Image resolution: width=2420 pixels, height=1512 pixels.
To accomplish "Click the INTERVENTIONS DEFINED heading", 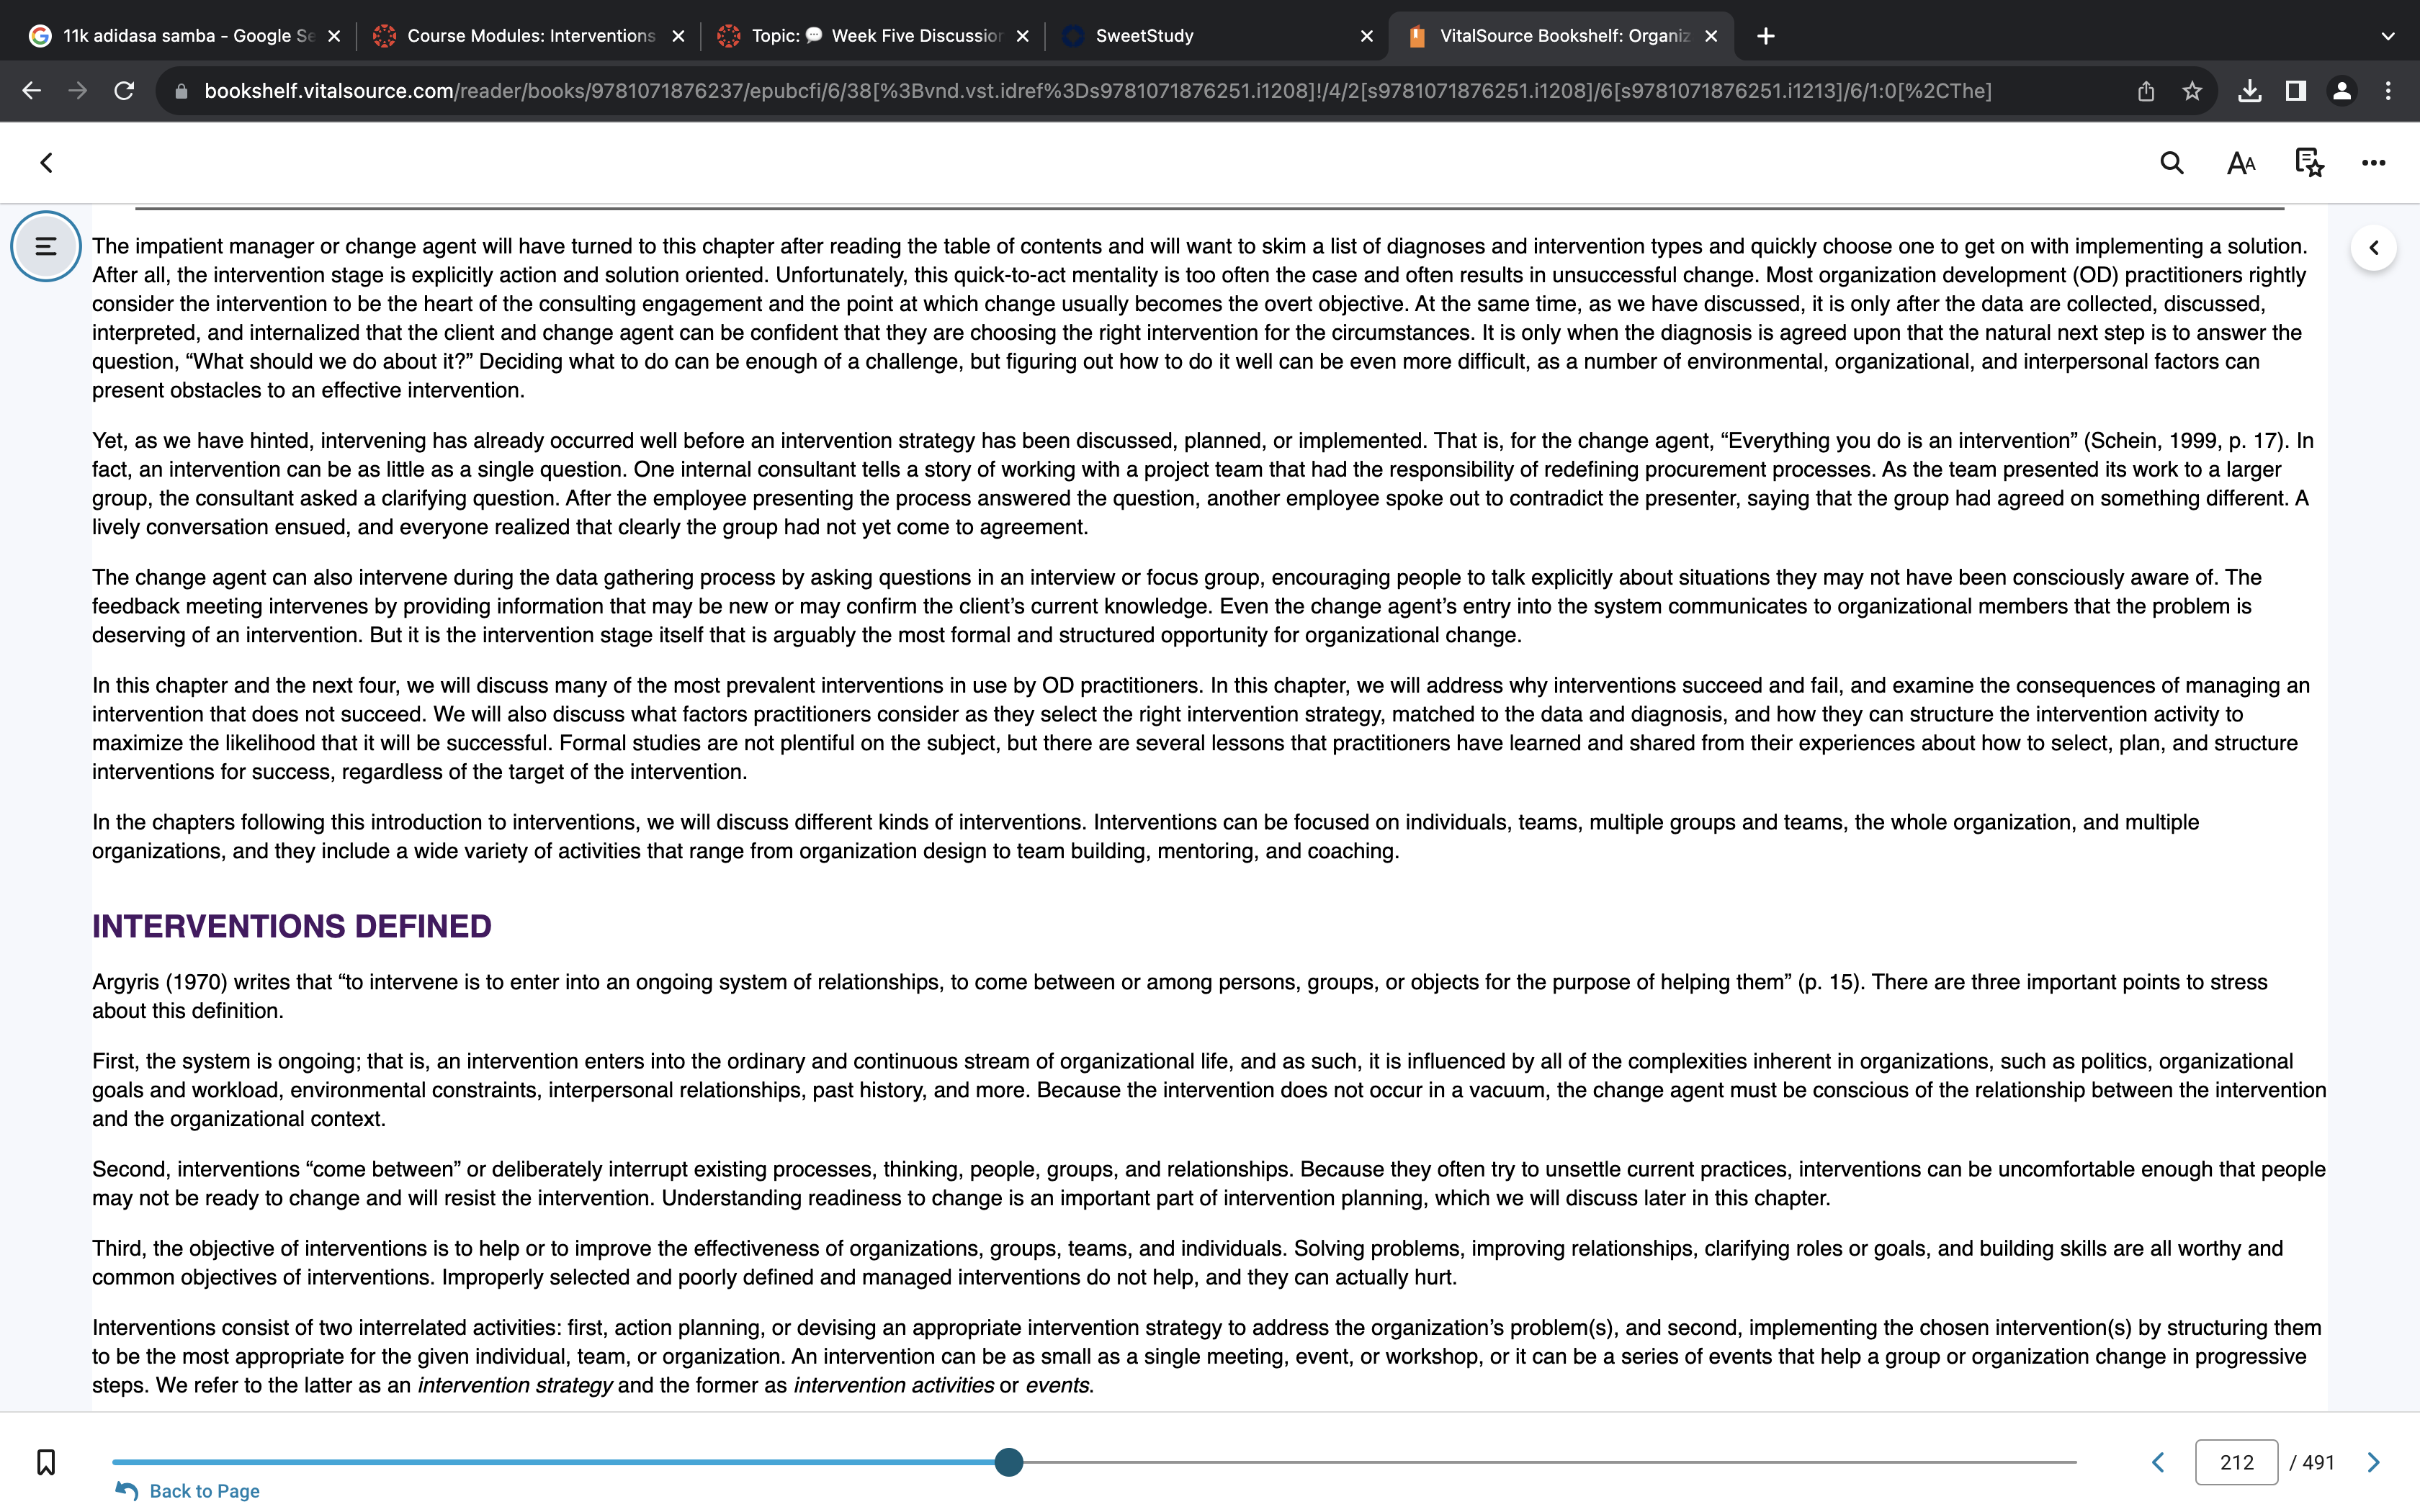I will (x=292, y=926).
